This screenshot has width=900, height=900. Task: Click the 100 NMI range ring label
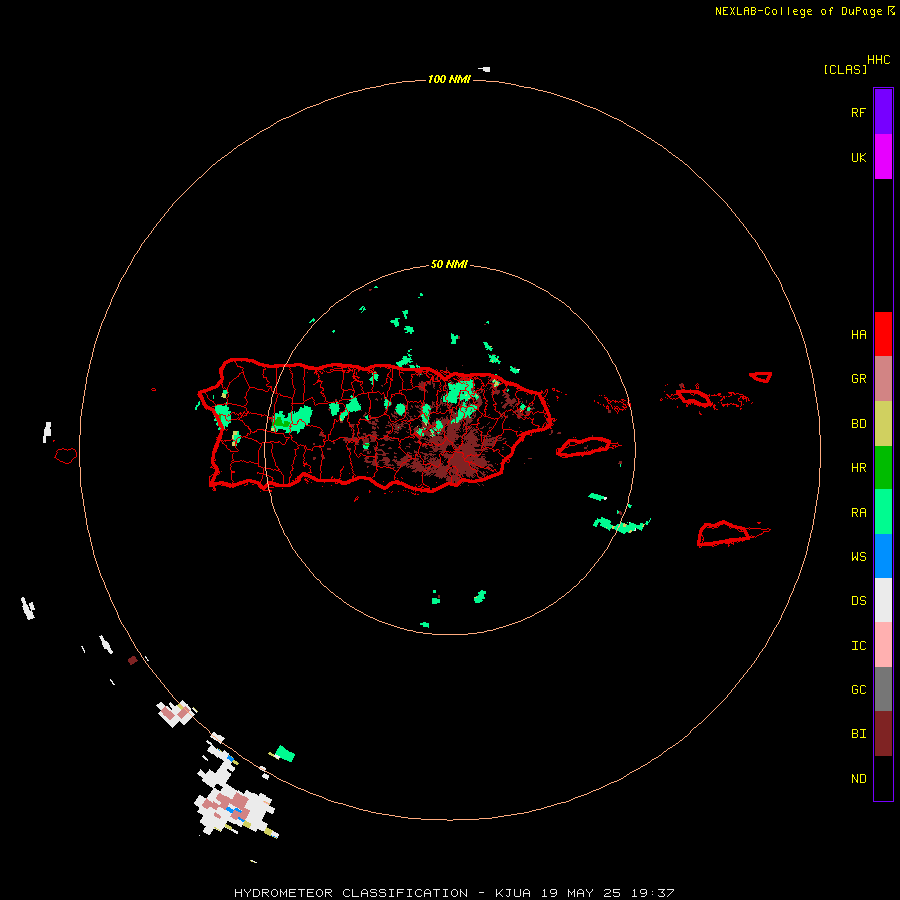[x=449, y=79]
